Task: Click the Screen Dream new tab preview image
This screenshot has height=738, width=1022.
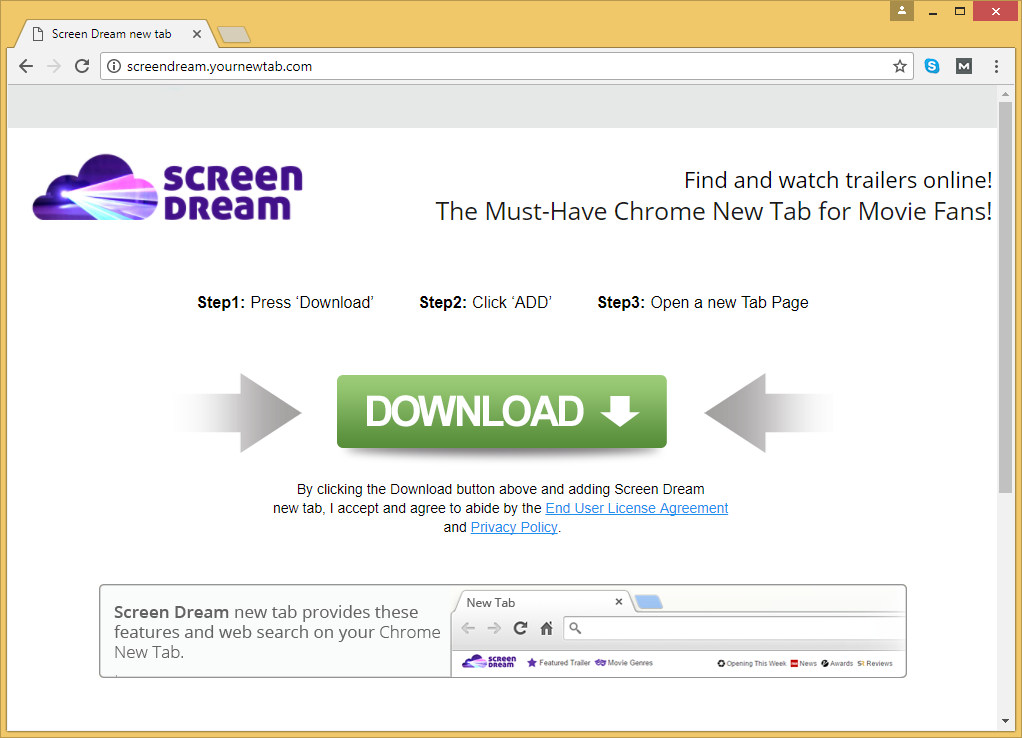Action: (679, 631)
